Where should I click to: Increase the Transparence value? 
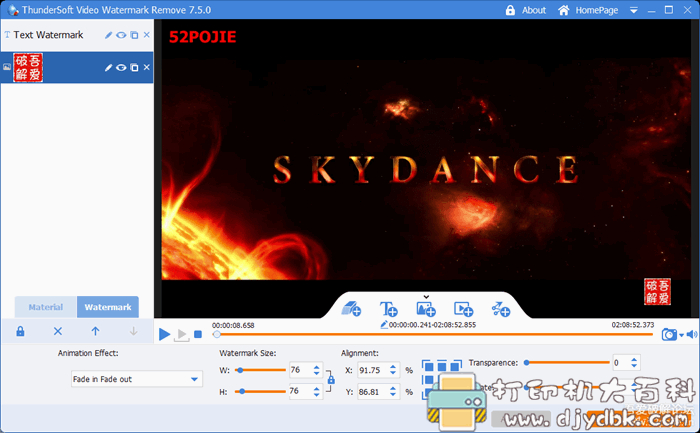tap(634, 360)
